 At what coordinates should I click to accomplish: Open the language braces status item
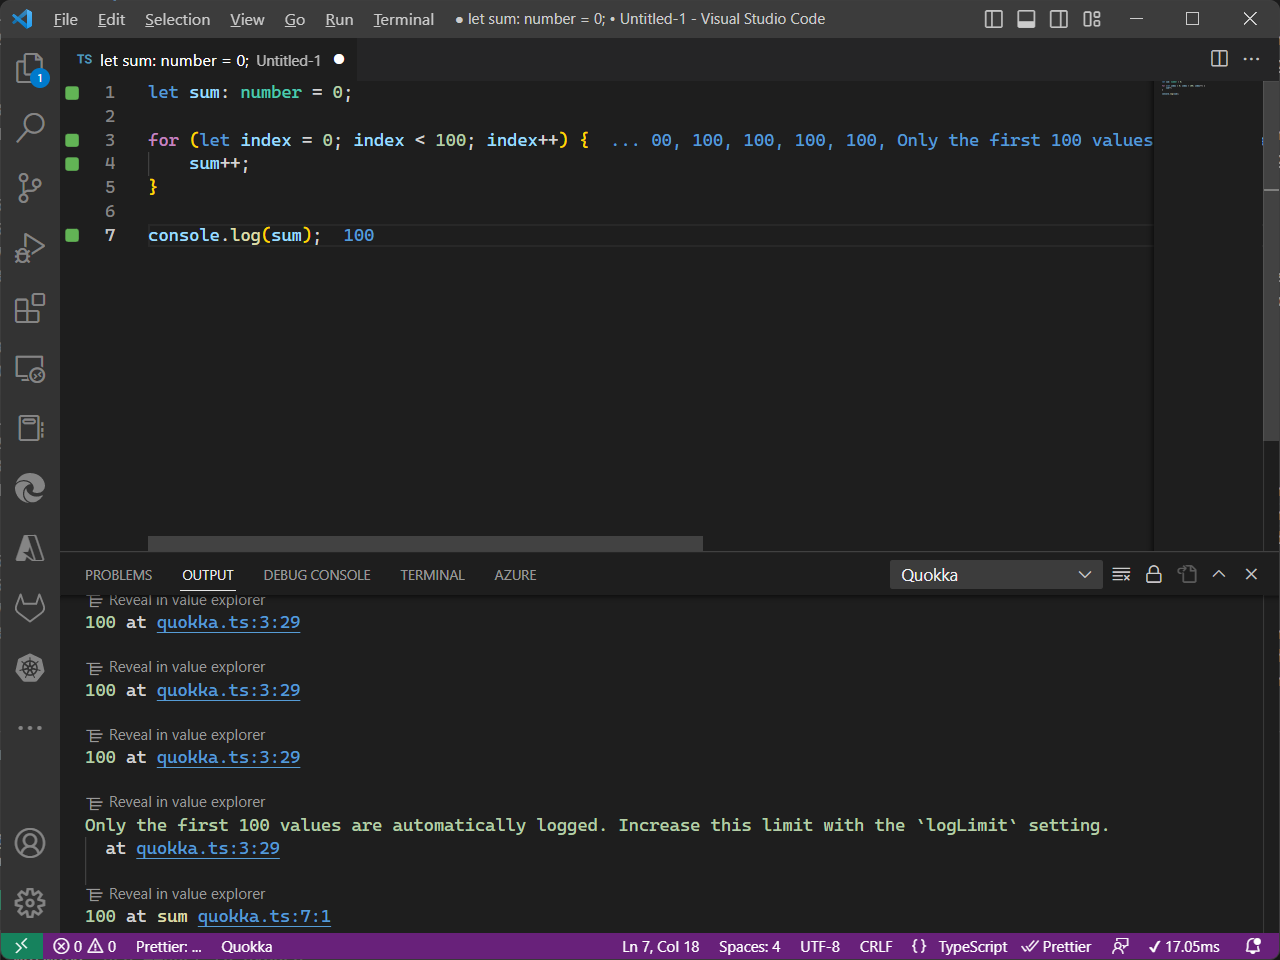(919, 946)
